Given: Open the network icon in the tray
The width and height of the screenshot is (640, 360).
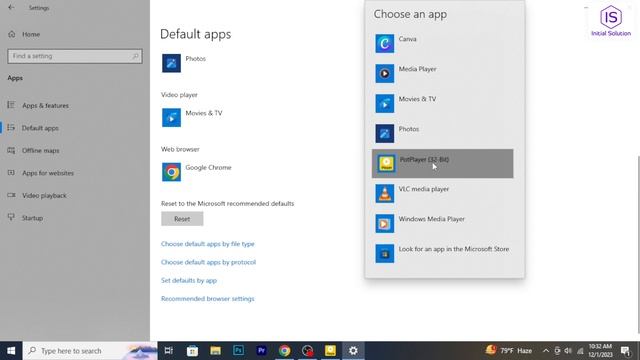Looking at the screenshot, I should 580,351.
